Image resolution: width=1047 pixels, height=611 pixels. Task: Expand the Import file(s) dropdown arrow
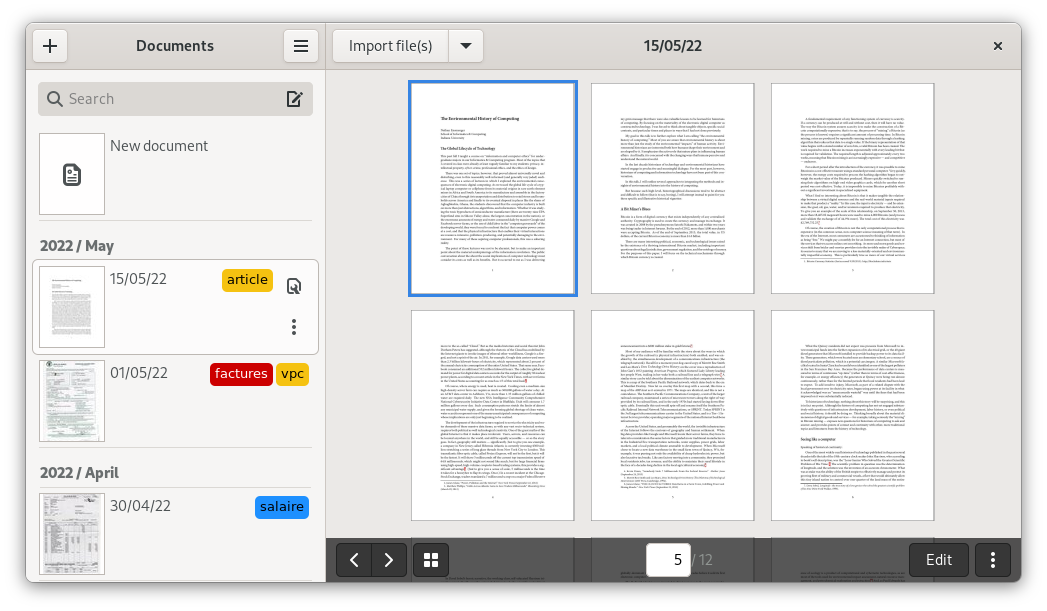click(465, 46)
